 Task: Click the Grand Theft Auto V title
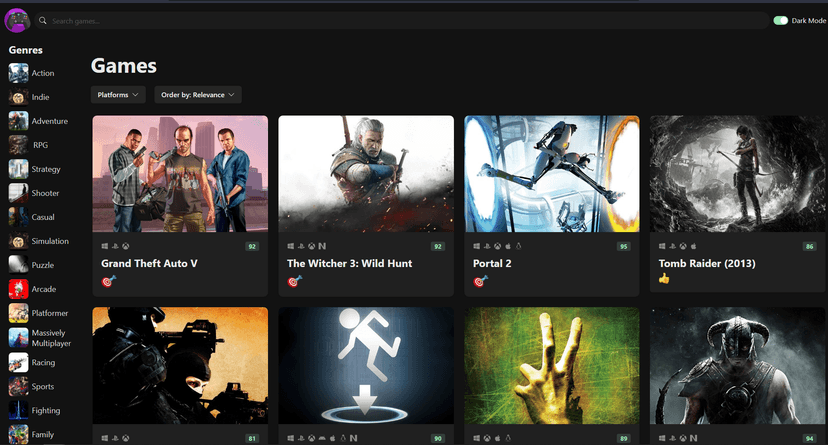(149, 263)
